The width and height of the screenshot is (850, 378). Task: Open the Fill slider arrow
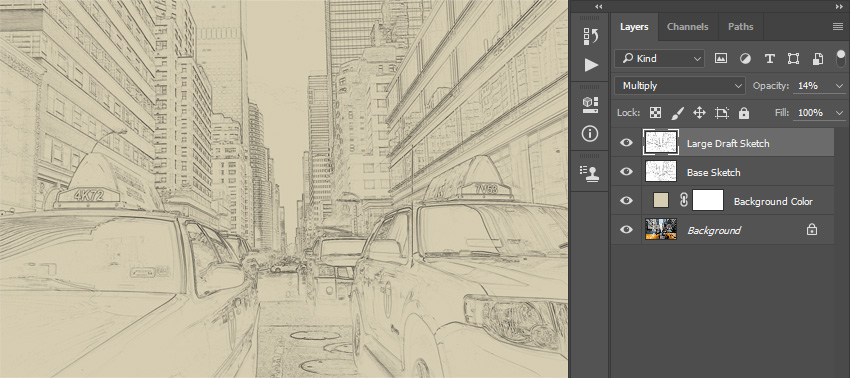[x=840, y=113]
